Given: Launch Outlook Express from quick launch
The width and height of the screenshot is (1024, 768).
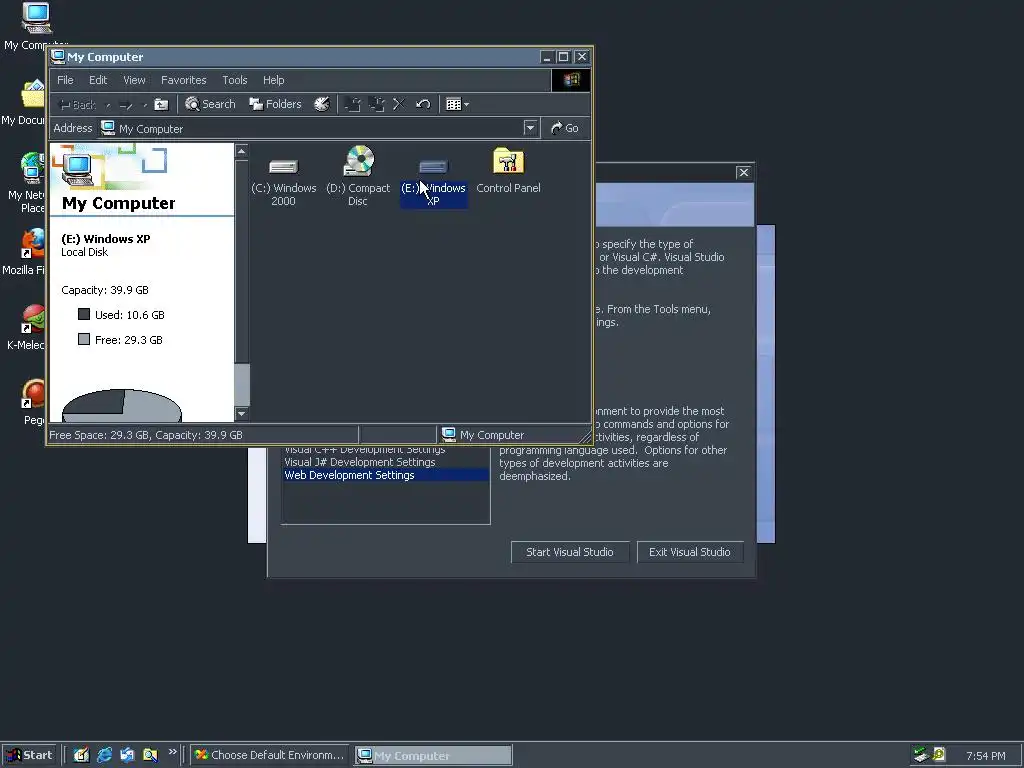Looking at the screenshot, I should pyautogui.click(x=127, y=755).
